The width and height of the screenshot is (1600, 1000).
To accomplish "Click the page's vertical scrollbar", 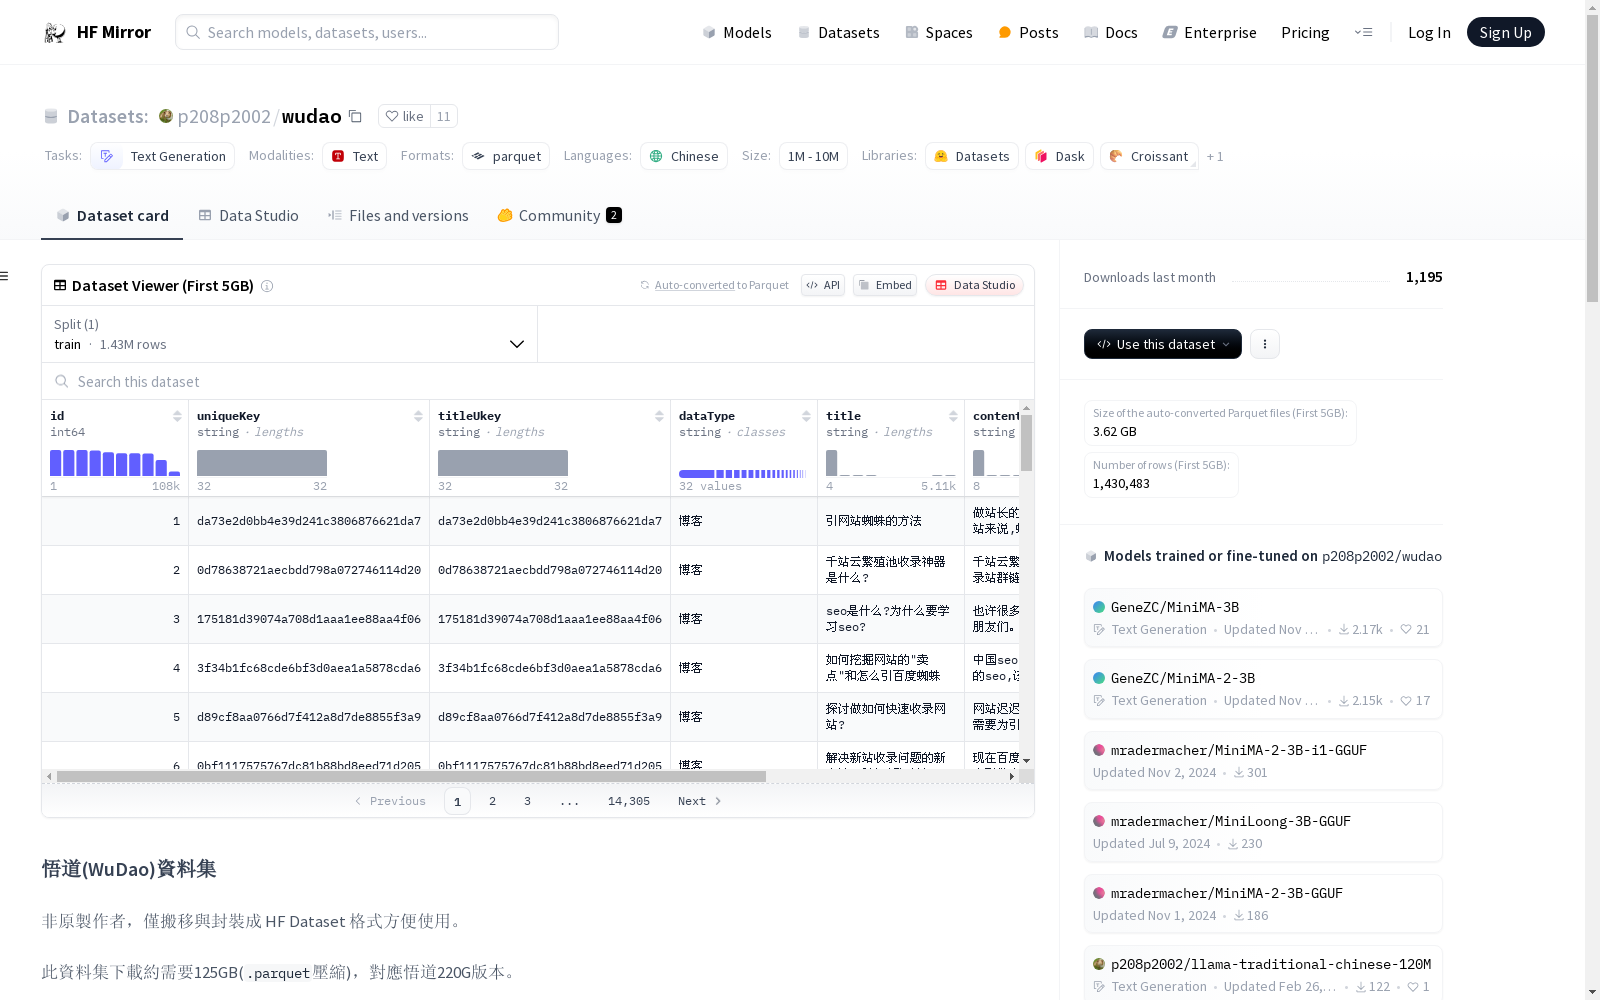I will pos(1592,160).
